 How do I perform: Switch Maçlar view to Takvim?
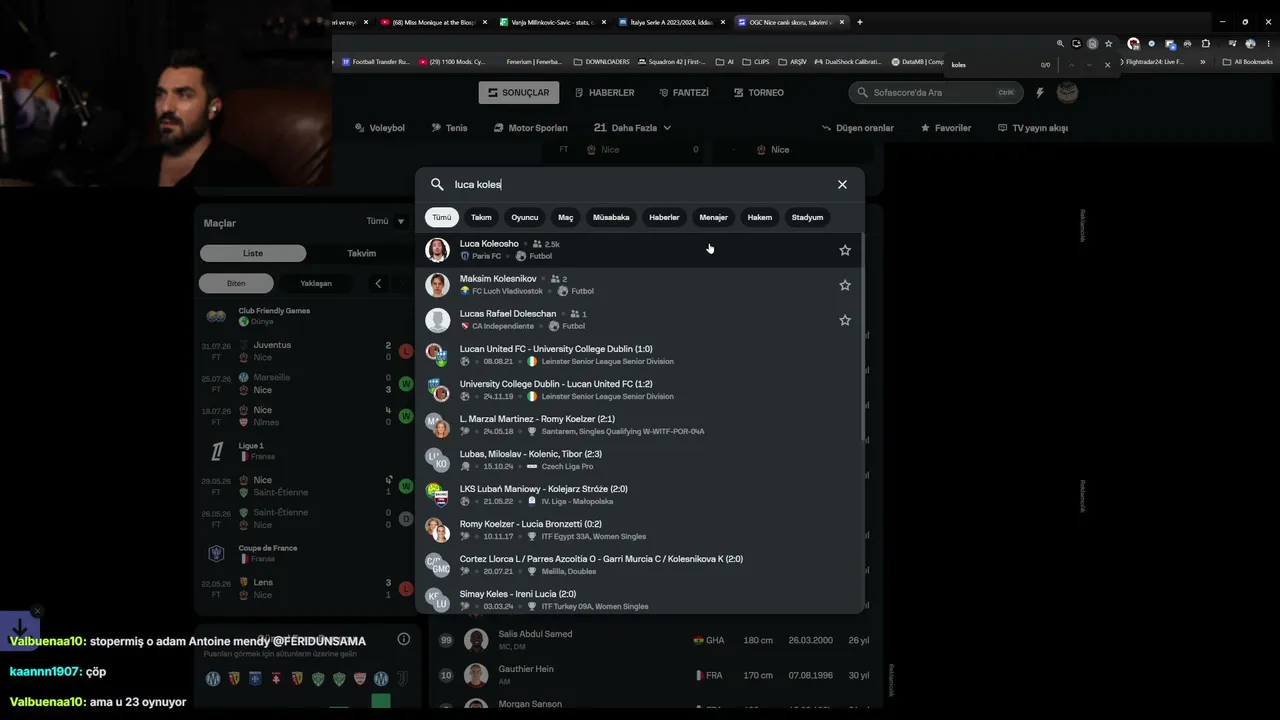[361, 253]
